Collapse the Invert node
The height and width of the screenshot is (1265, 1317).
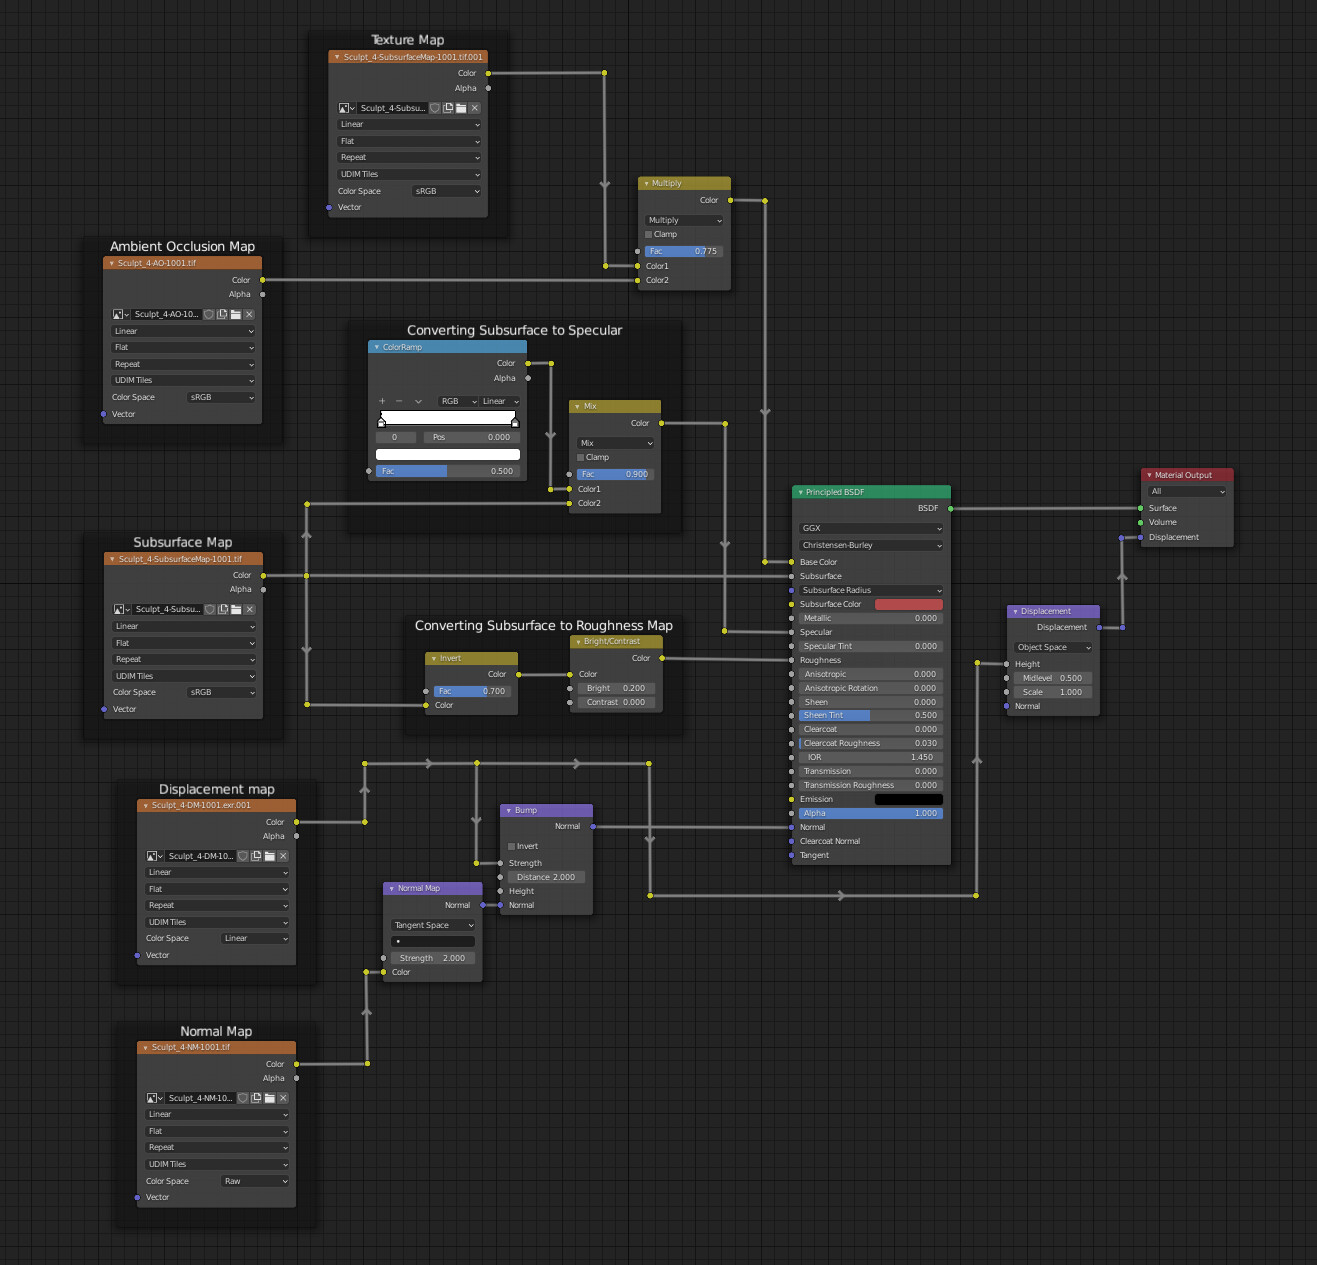click(x=434, y=658)
